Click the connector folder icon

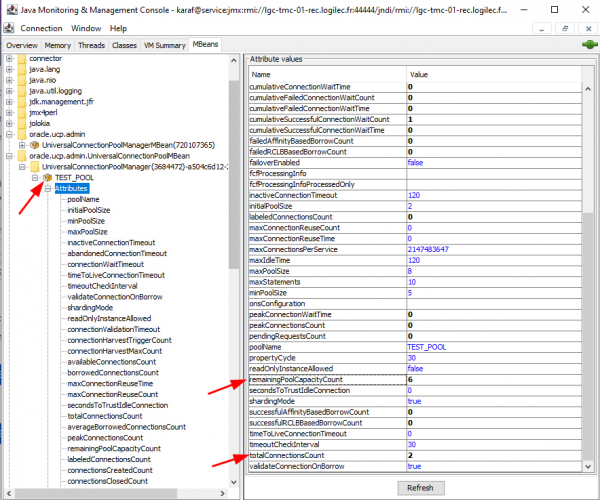pyautogui.click(x=20, y=60)
